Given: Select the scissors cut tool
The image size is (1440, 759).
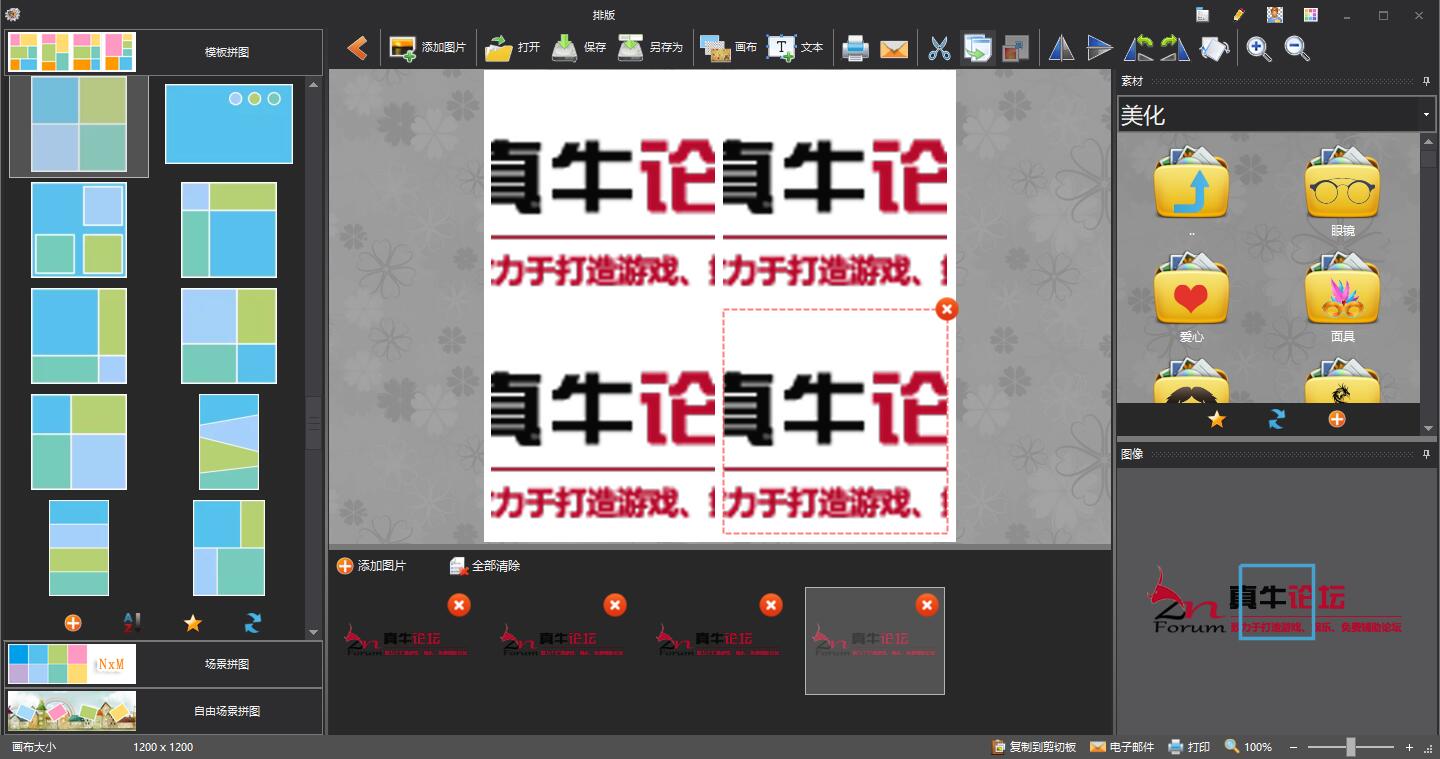Looking at the screenshot, I should (939, 48).
